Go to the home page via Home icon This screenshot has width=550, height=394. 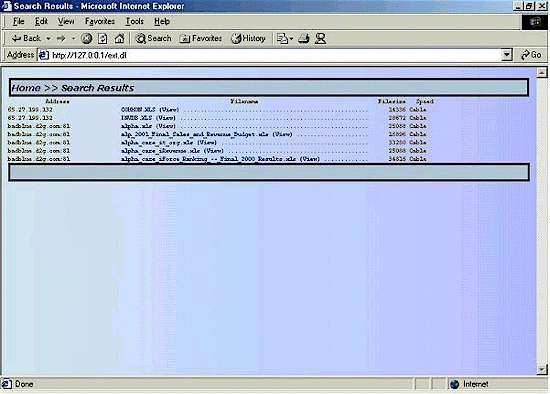(x=119, y=38)
